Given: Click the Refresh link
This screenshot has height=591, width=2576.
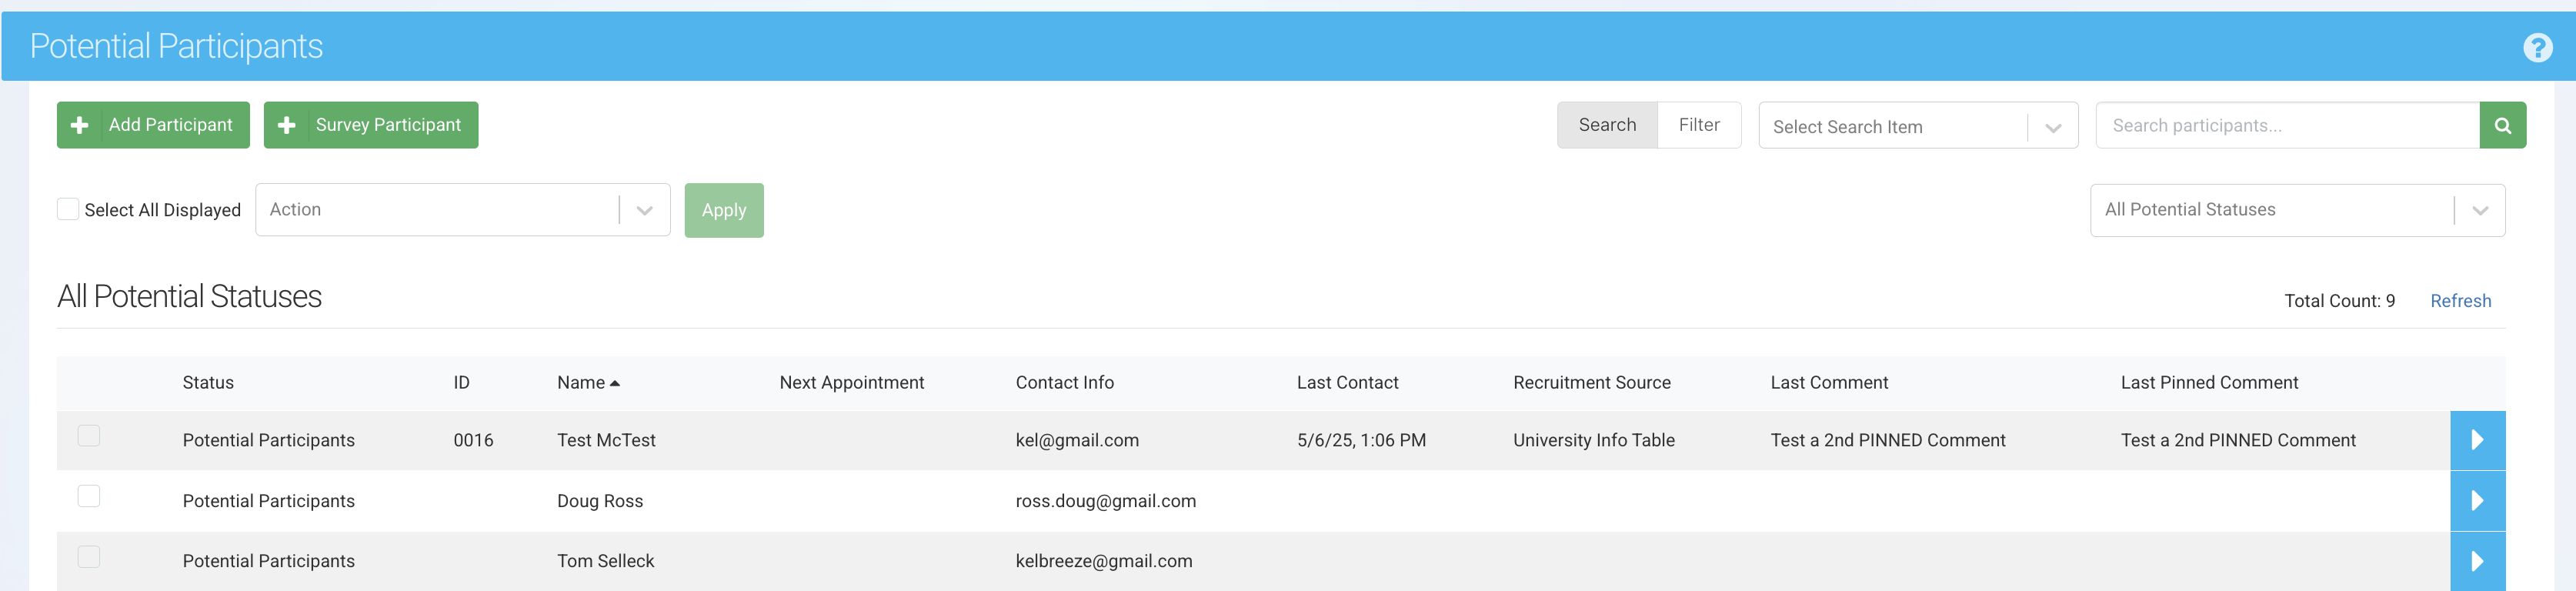Looking at the screenshot, I should [2460, 301].
